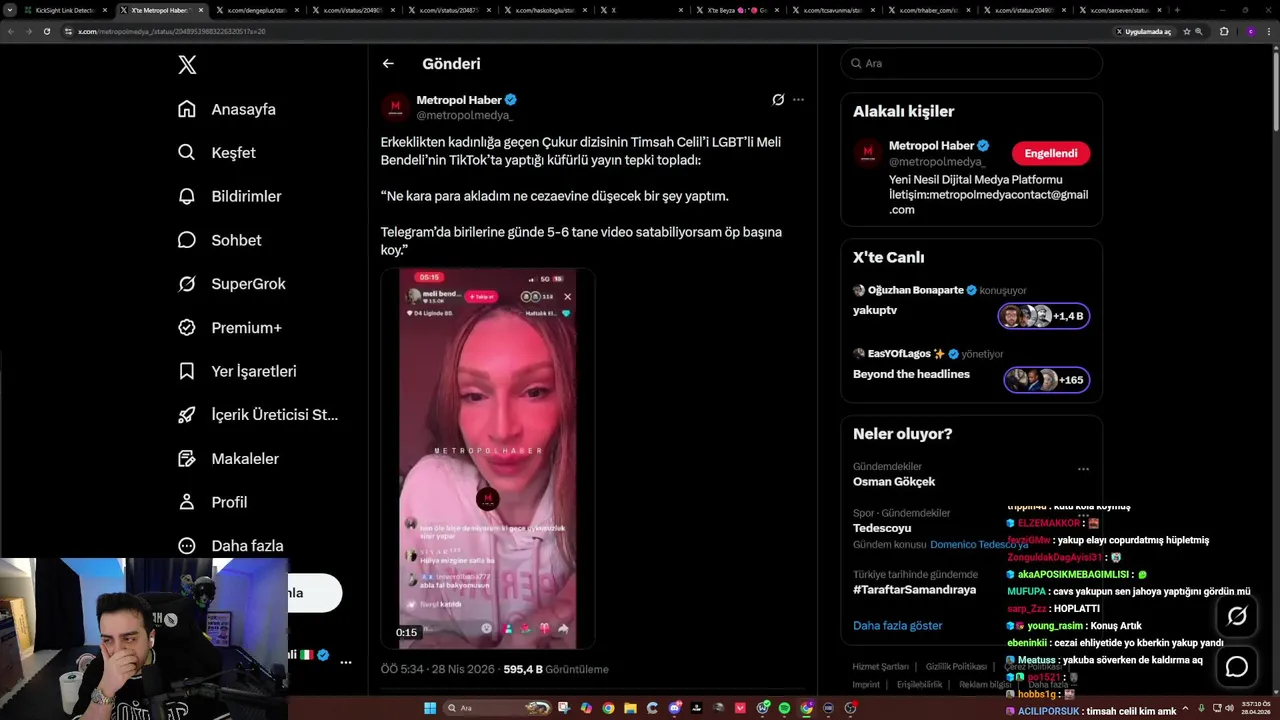
Task: Open listener avatars with +165 badge
Action: 1046,380
